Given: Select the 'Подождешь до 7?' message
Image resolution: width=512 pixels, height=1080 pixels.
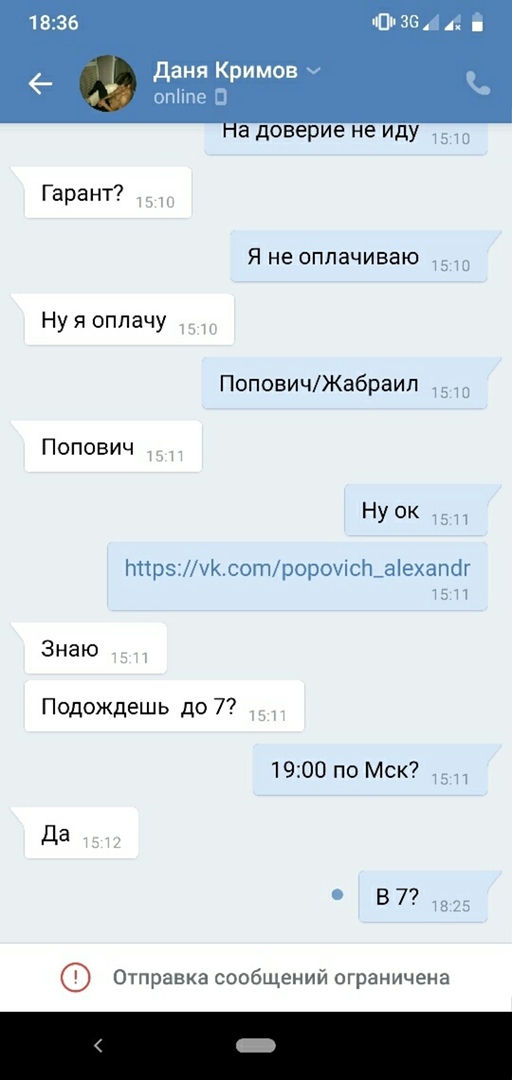Looking at the screenshot, I should [164, 706].
